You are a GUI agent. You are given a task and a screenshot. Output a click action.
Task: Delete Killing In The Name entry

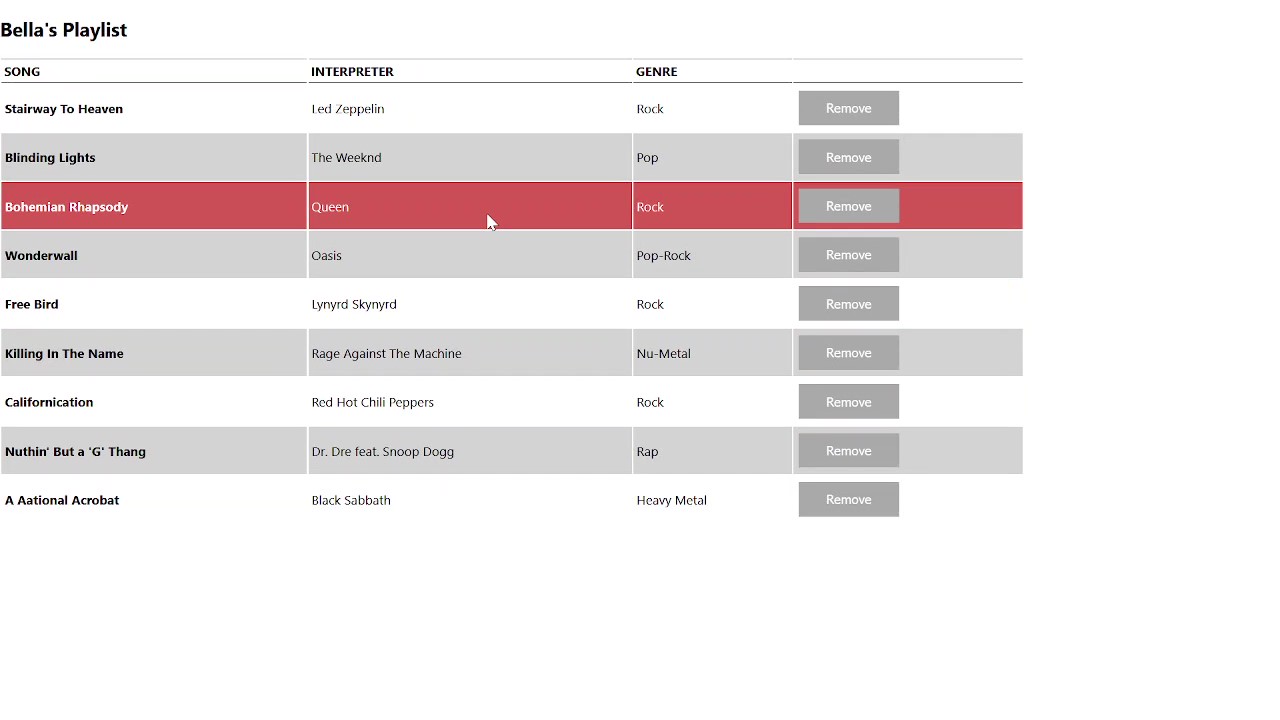(848, 353)
